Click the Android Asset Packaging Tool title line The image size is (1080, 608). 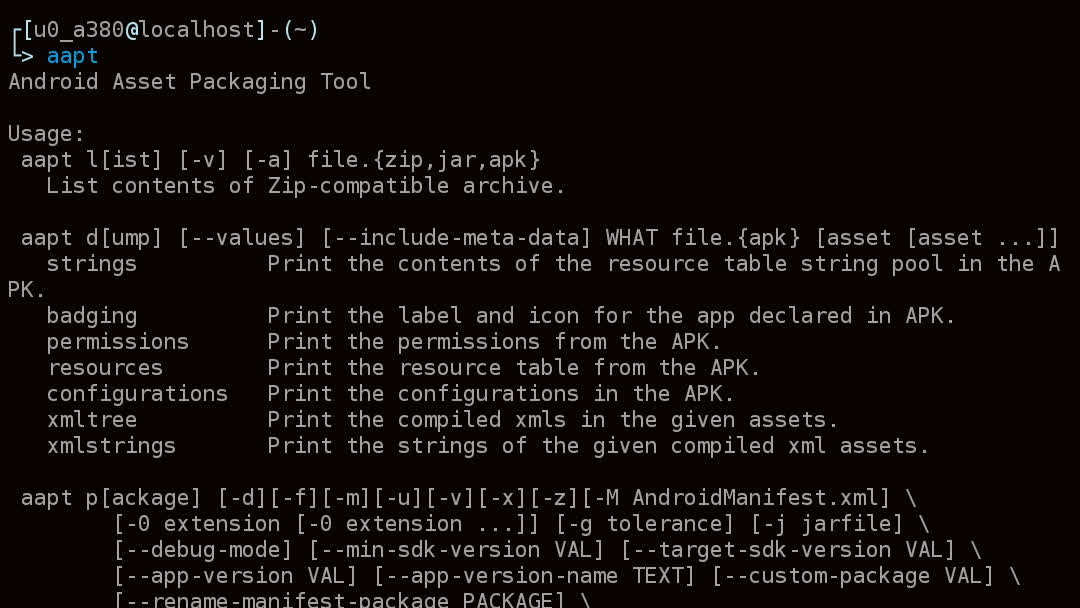[x=190, y=82]
